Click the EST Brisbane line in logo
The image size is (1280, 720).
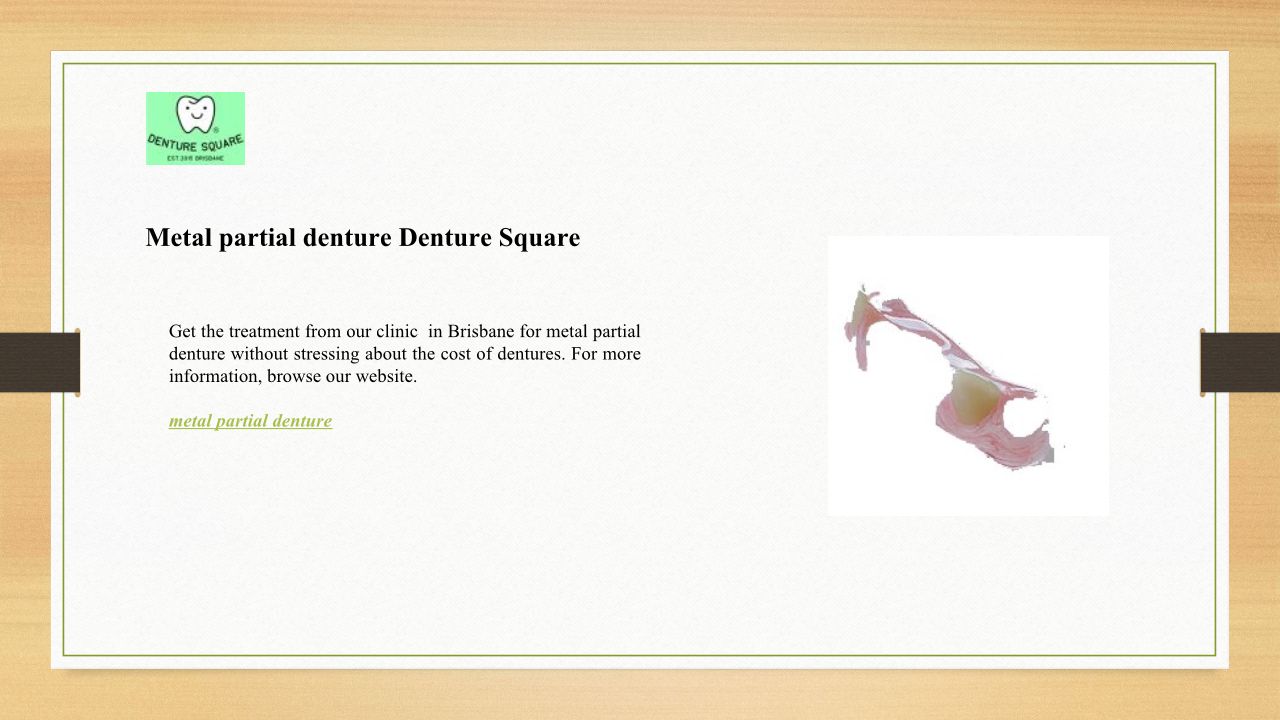point(195,159)
